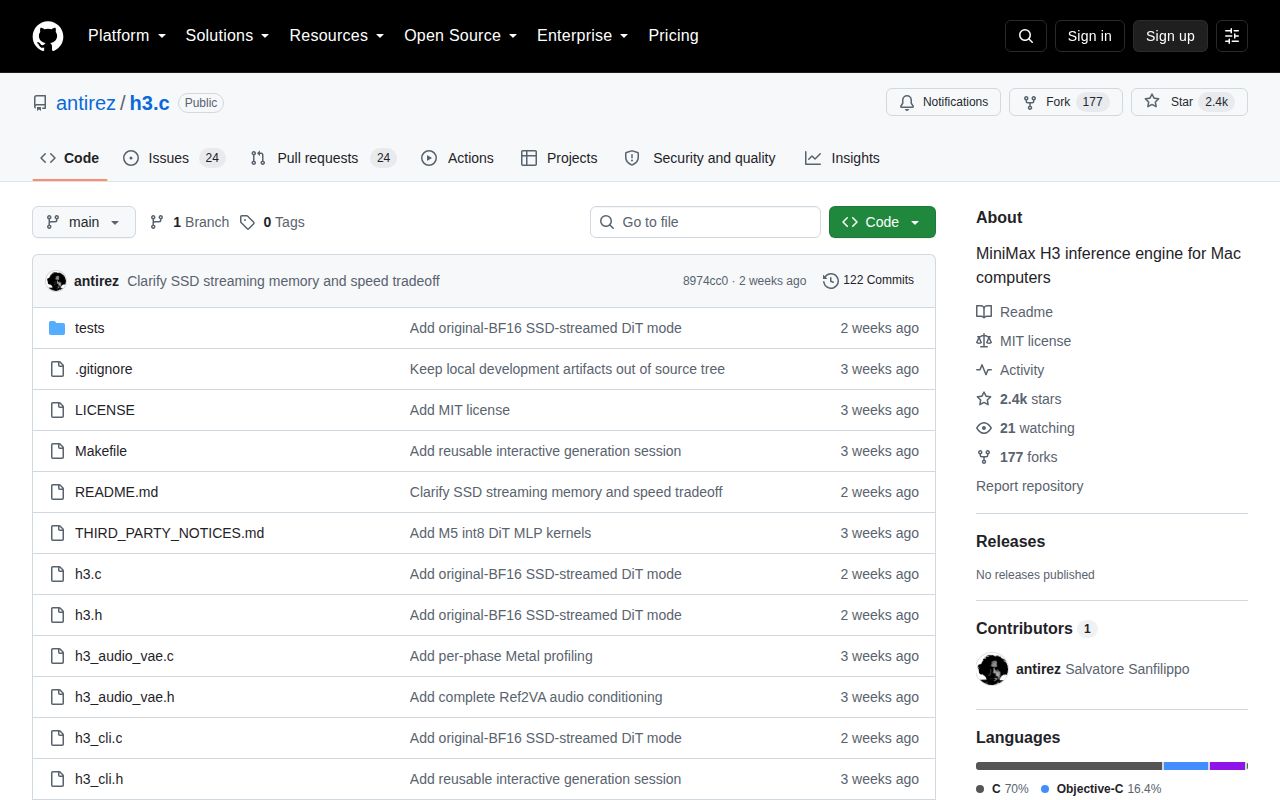Open the h3.c repository name link
This screenshot has width=1280, height=800.
[x=149, y=103]
